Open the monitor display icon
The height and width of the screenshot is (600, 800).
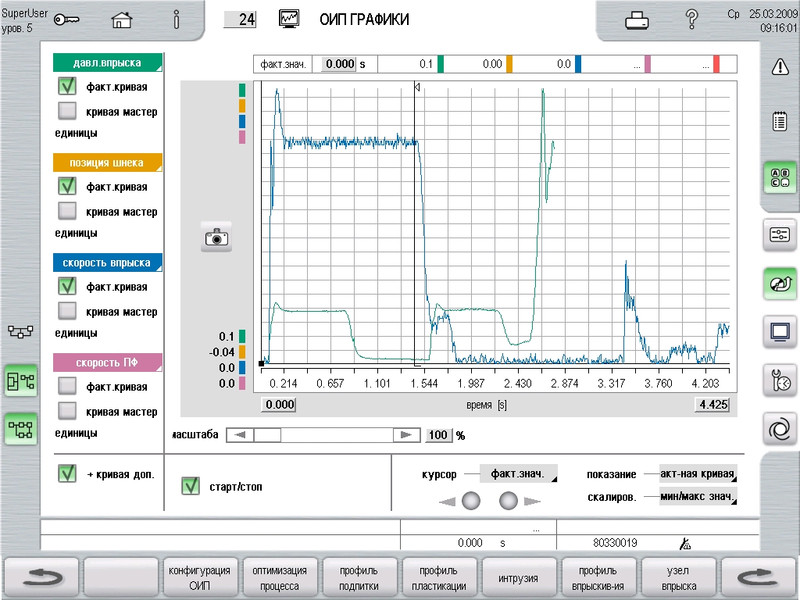[x=780, y=332]
